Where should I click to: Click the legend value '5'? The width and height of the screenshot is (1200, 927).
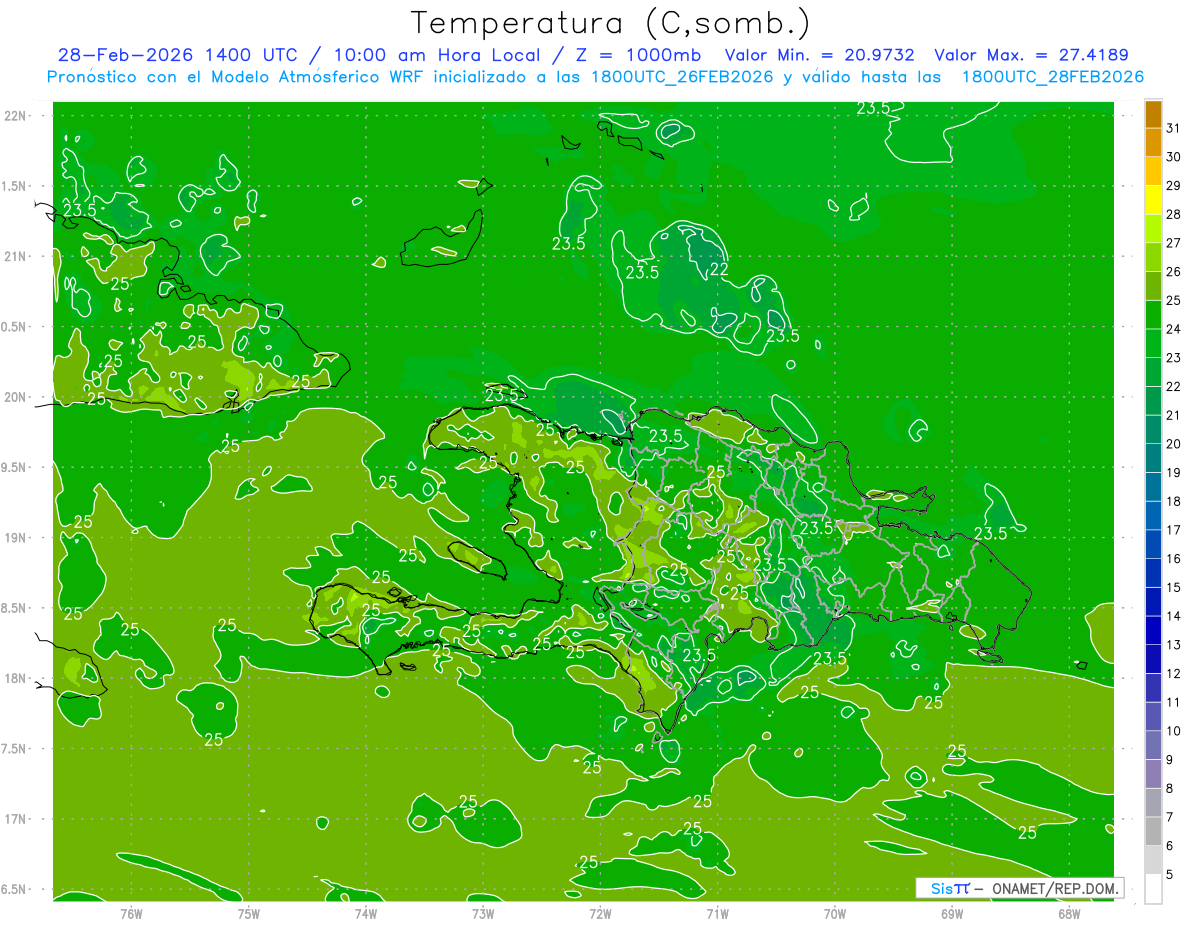tap(1170, 874)
